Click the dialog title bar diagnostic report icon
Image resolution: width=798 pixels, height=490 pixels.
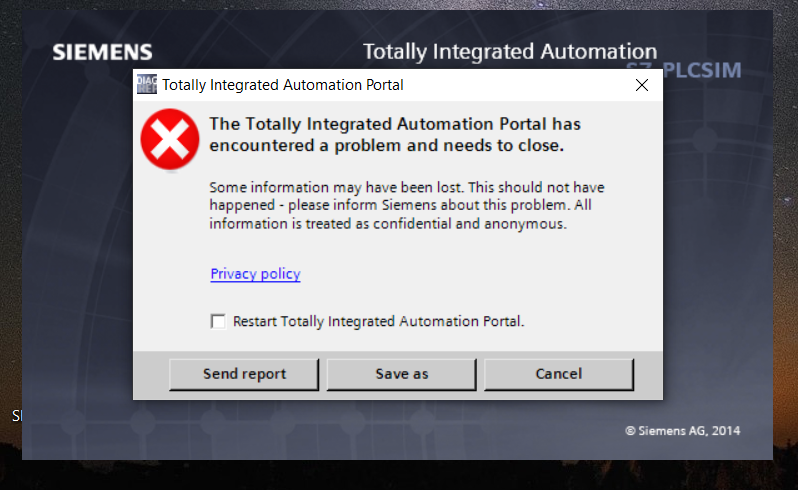(x=147, y=84)
